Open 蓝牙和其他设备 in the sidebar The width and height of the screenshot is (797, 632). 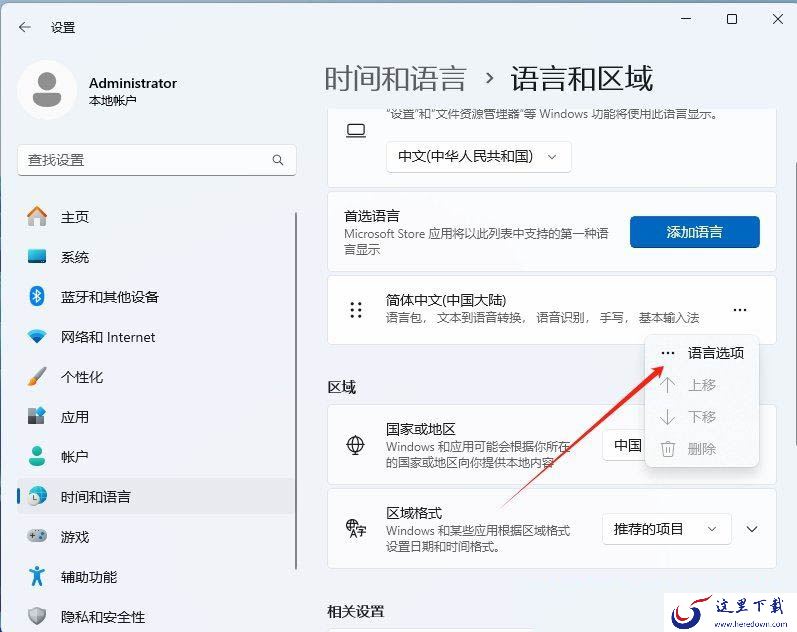click(x=156, y=296)
